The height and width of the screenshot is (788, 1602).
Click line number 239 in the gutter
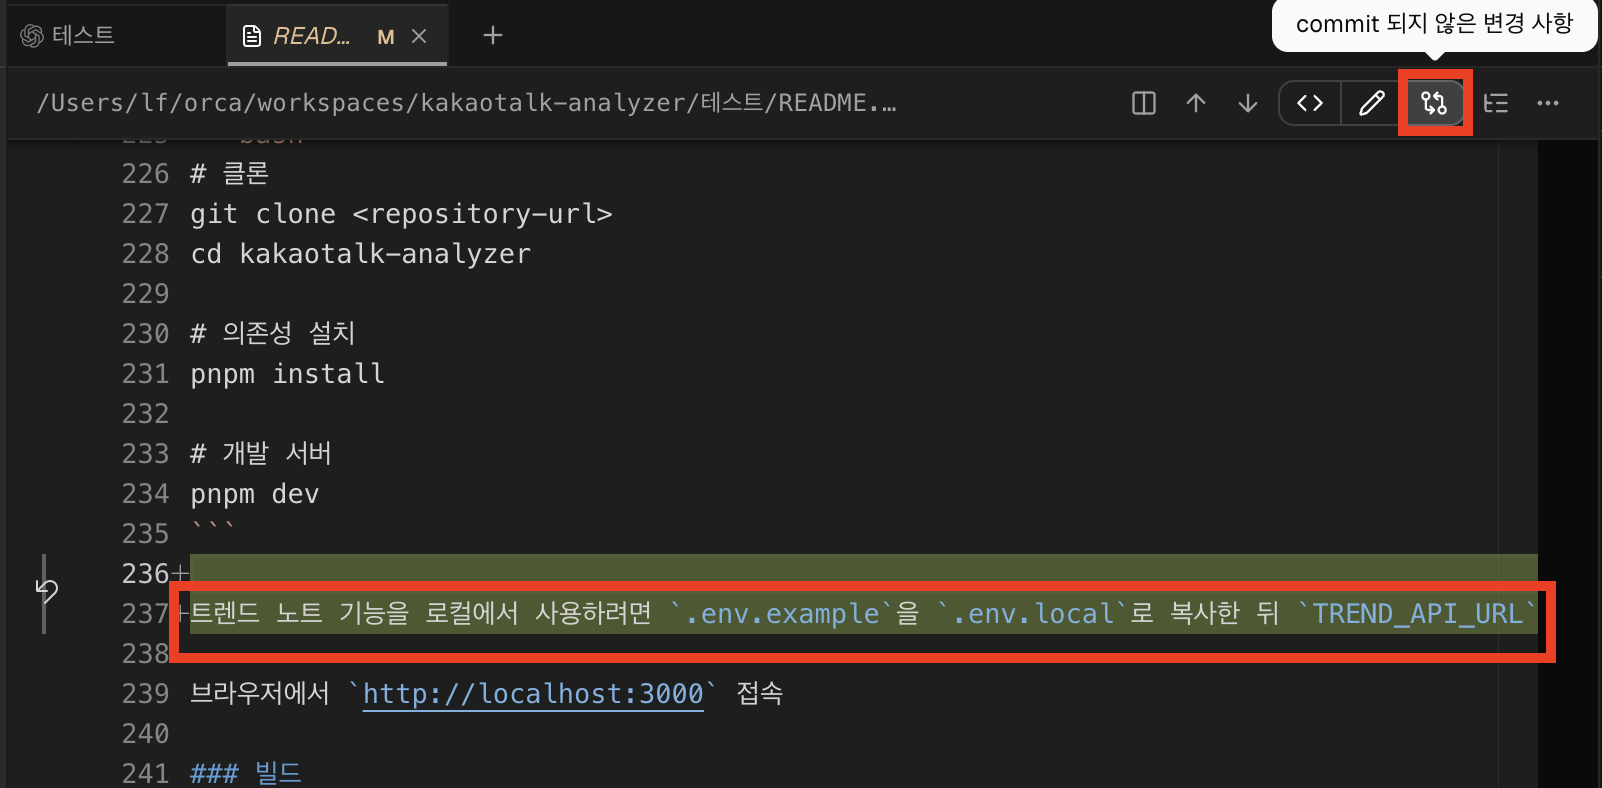point(146,694)
